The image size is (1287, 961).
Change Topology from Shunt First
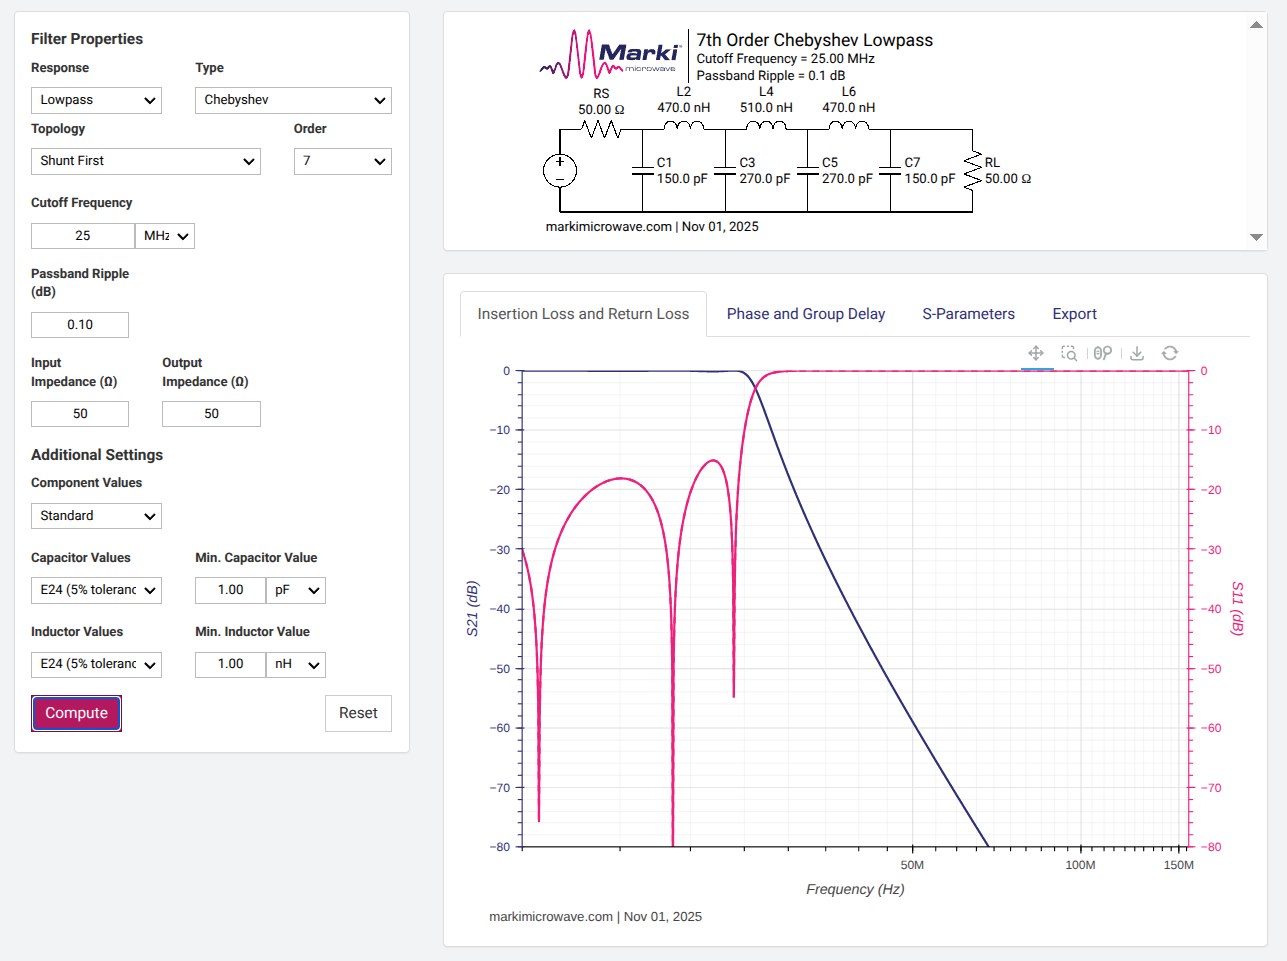point(145,161)
